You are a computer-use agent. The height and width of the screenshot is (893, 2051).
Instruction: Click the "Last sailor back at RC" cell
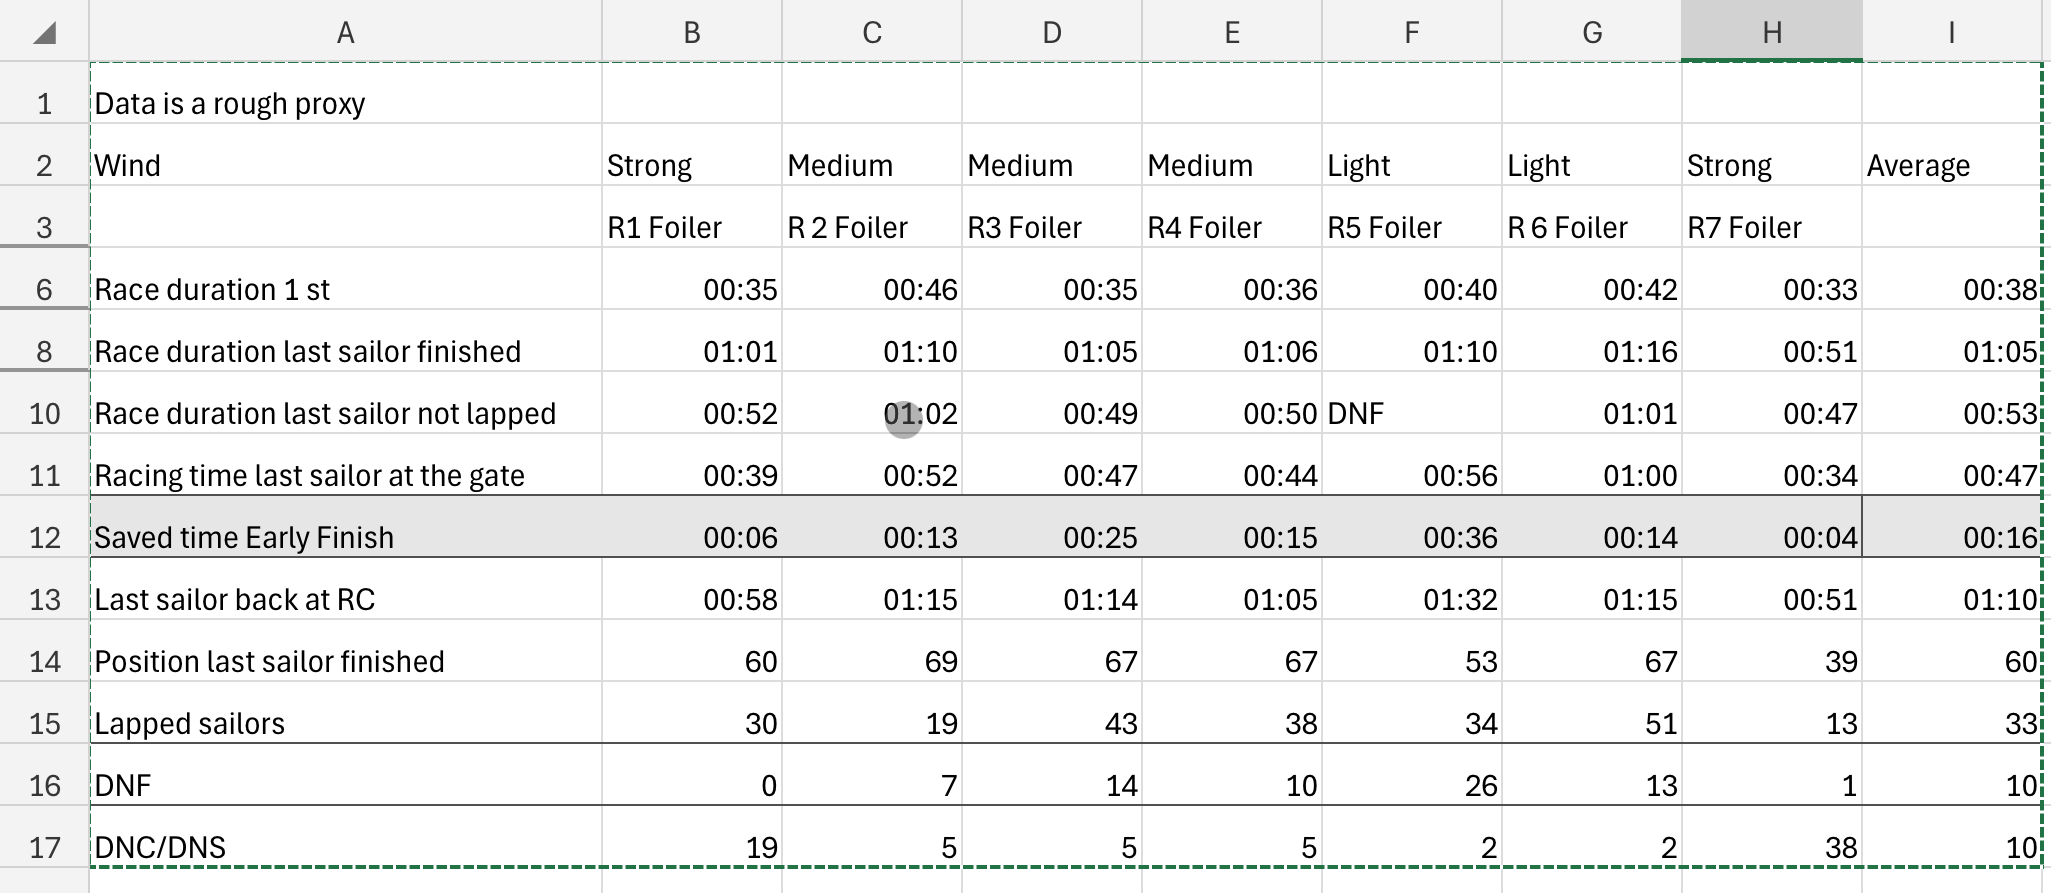(345, 600)
